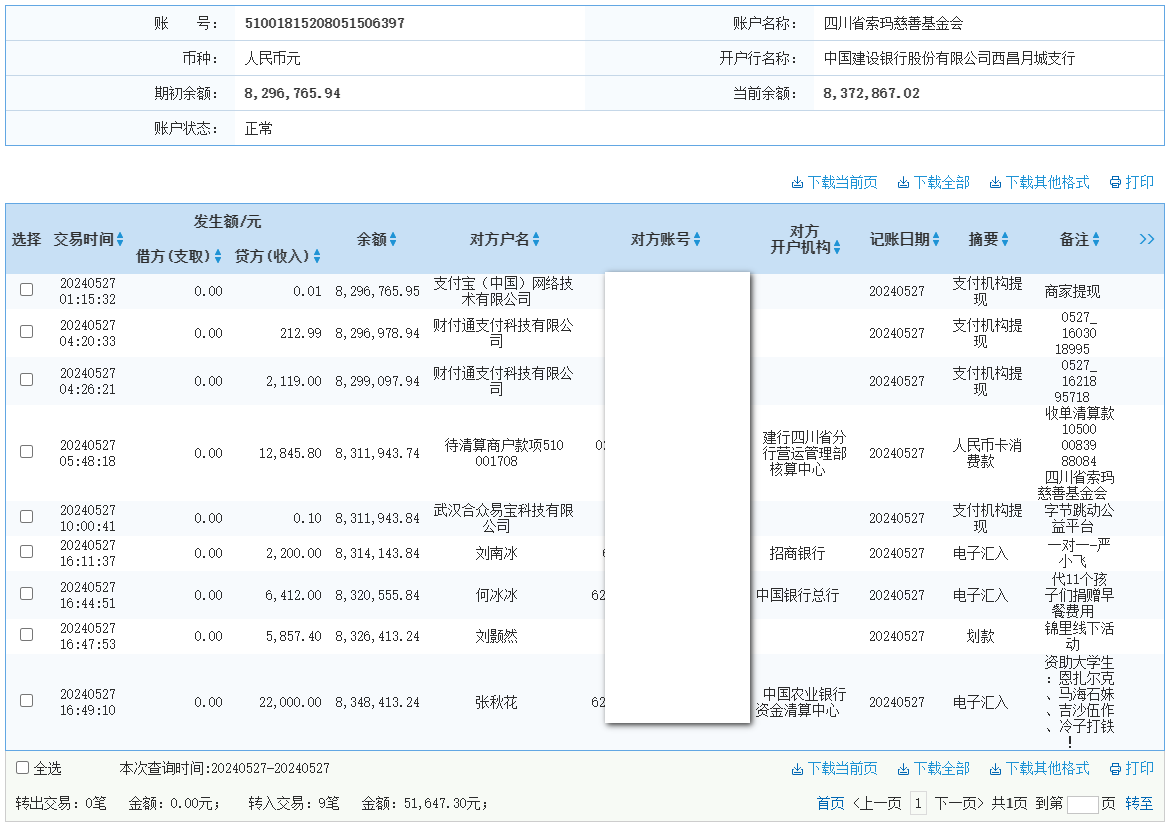Sort by 记账日期 column arrows
Viewport: 1166px width, 824px height.
[x=936, y=239]
